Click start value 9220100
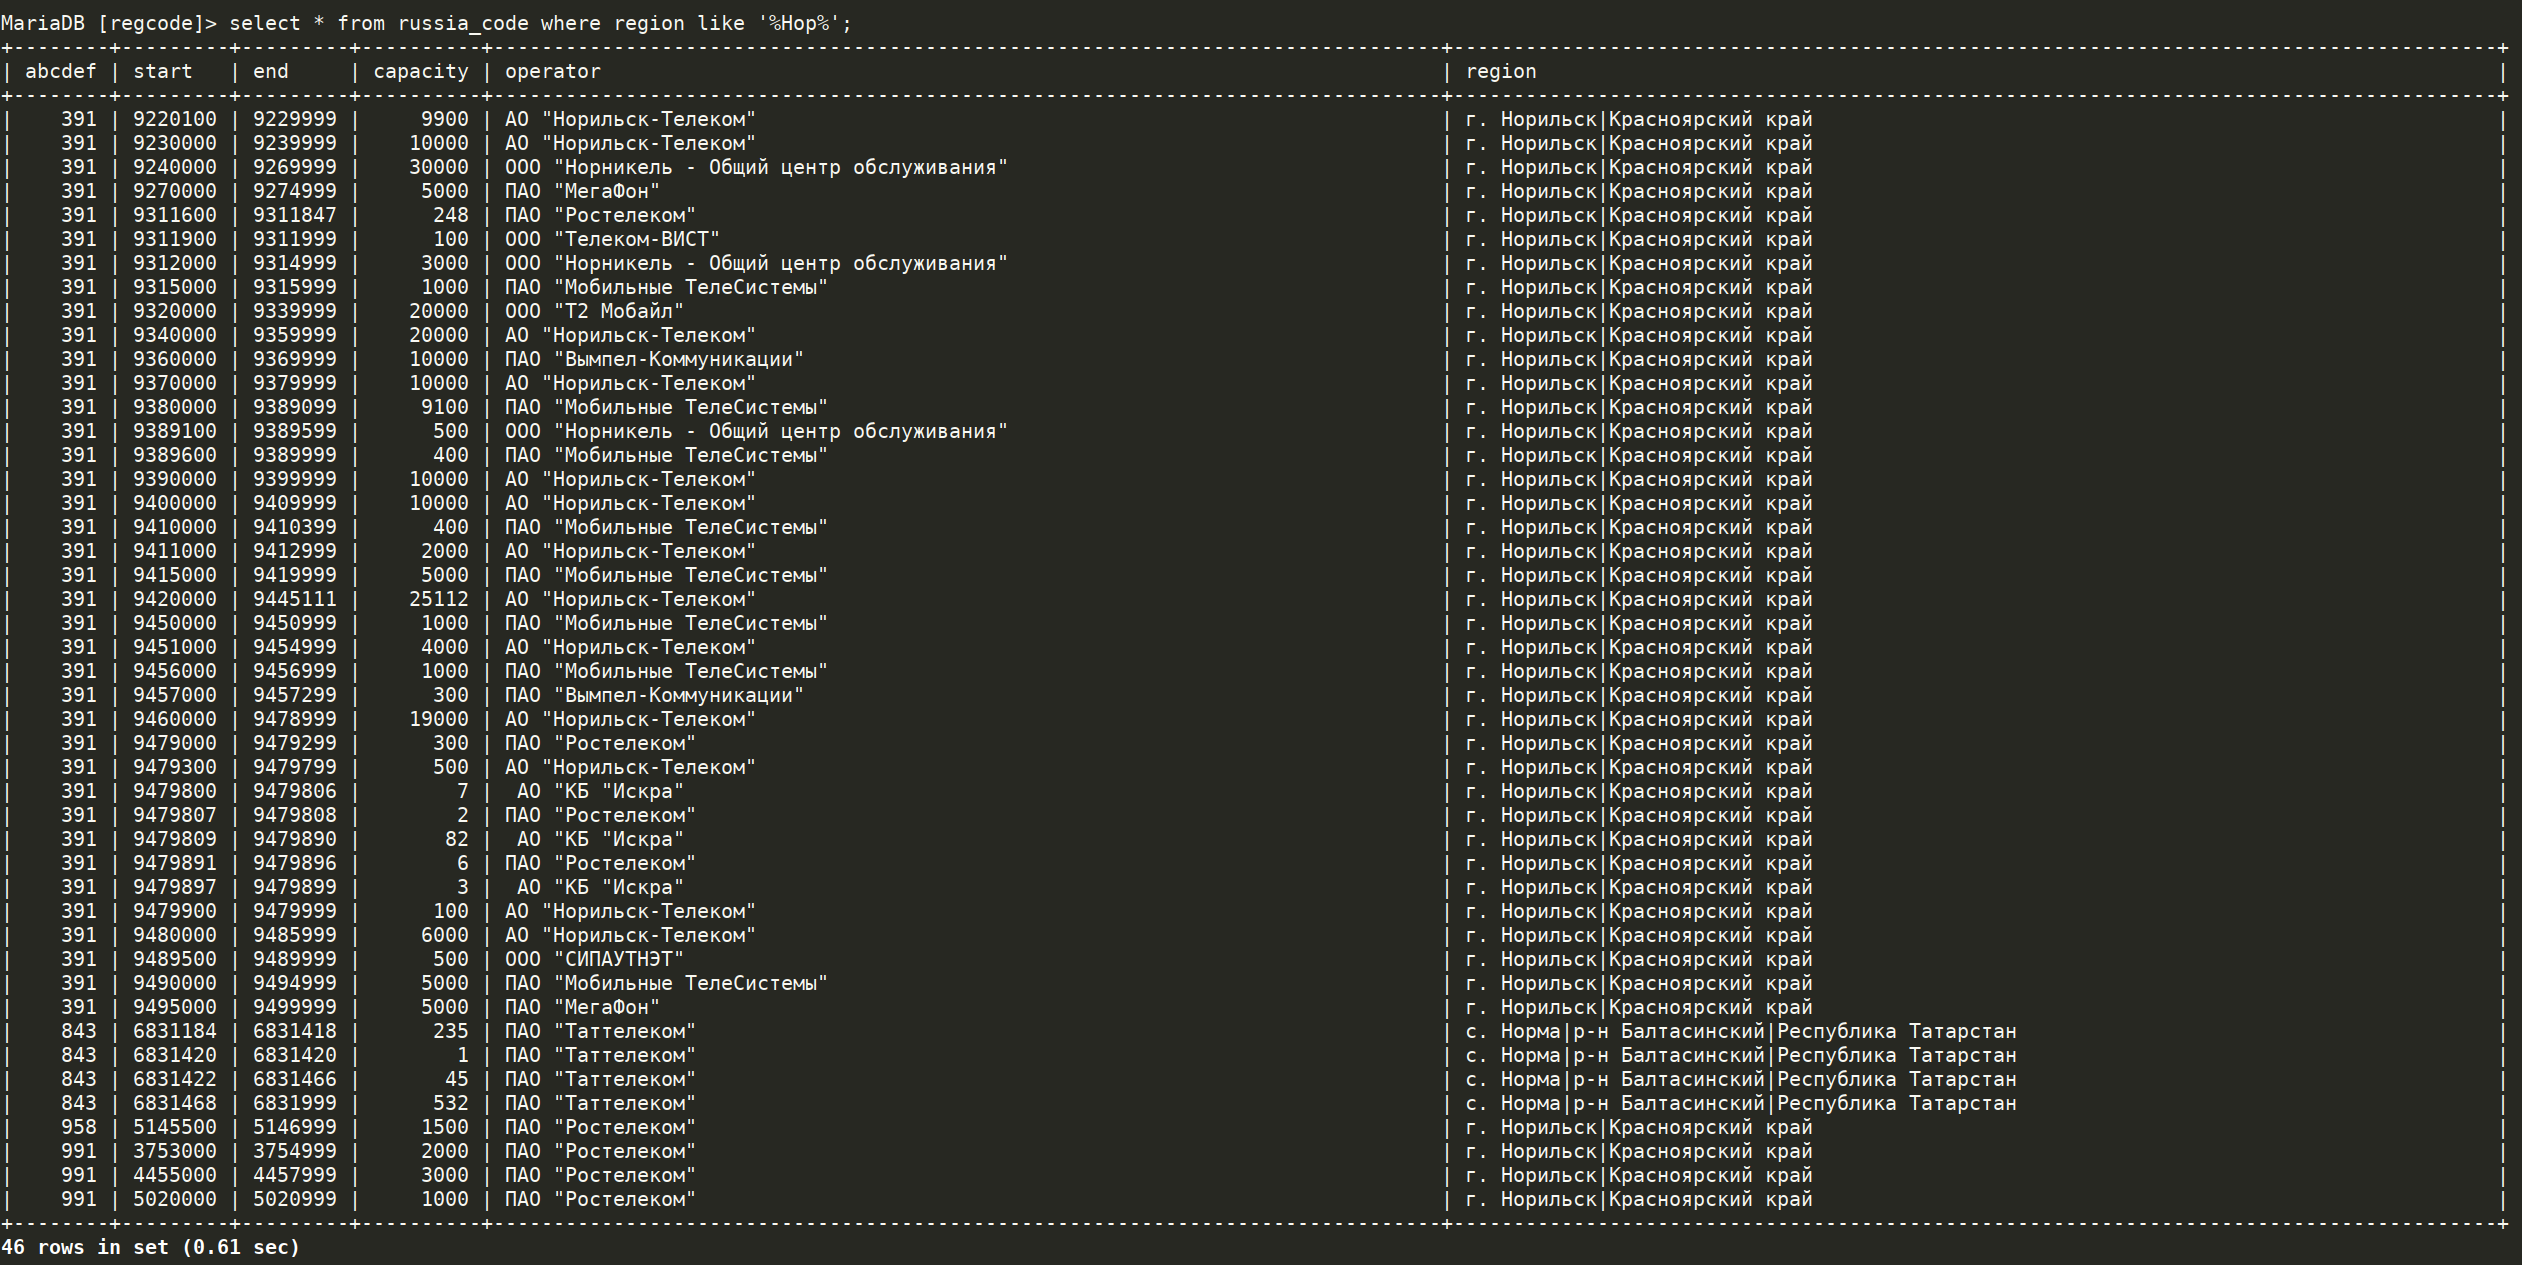 click(x=175, y=119)
